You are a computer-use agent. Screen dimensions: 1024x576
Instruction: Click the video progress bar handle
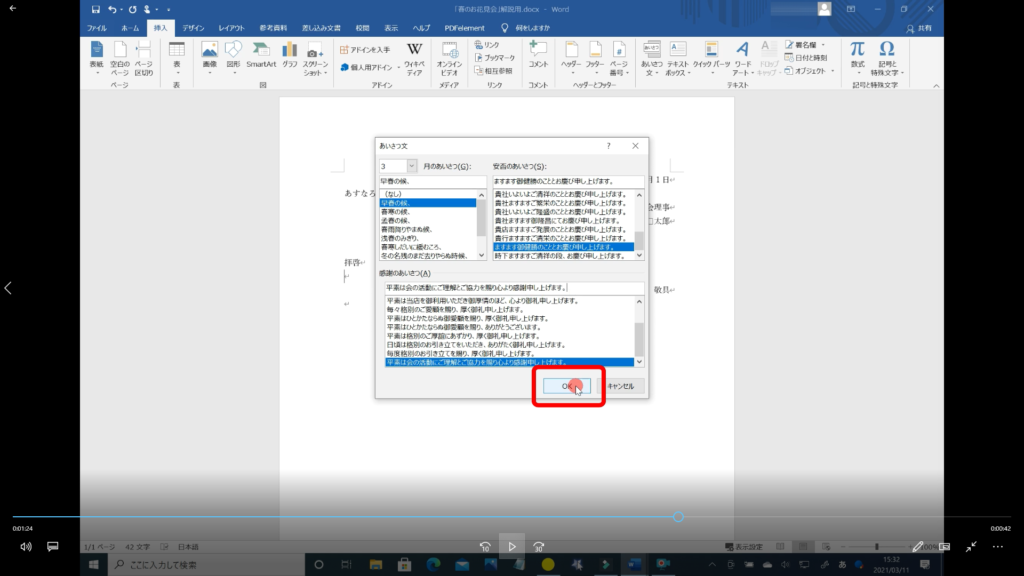[678, 517]
